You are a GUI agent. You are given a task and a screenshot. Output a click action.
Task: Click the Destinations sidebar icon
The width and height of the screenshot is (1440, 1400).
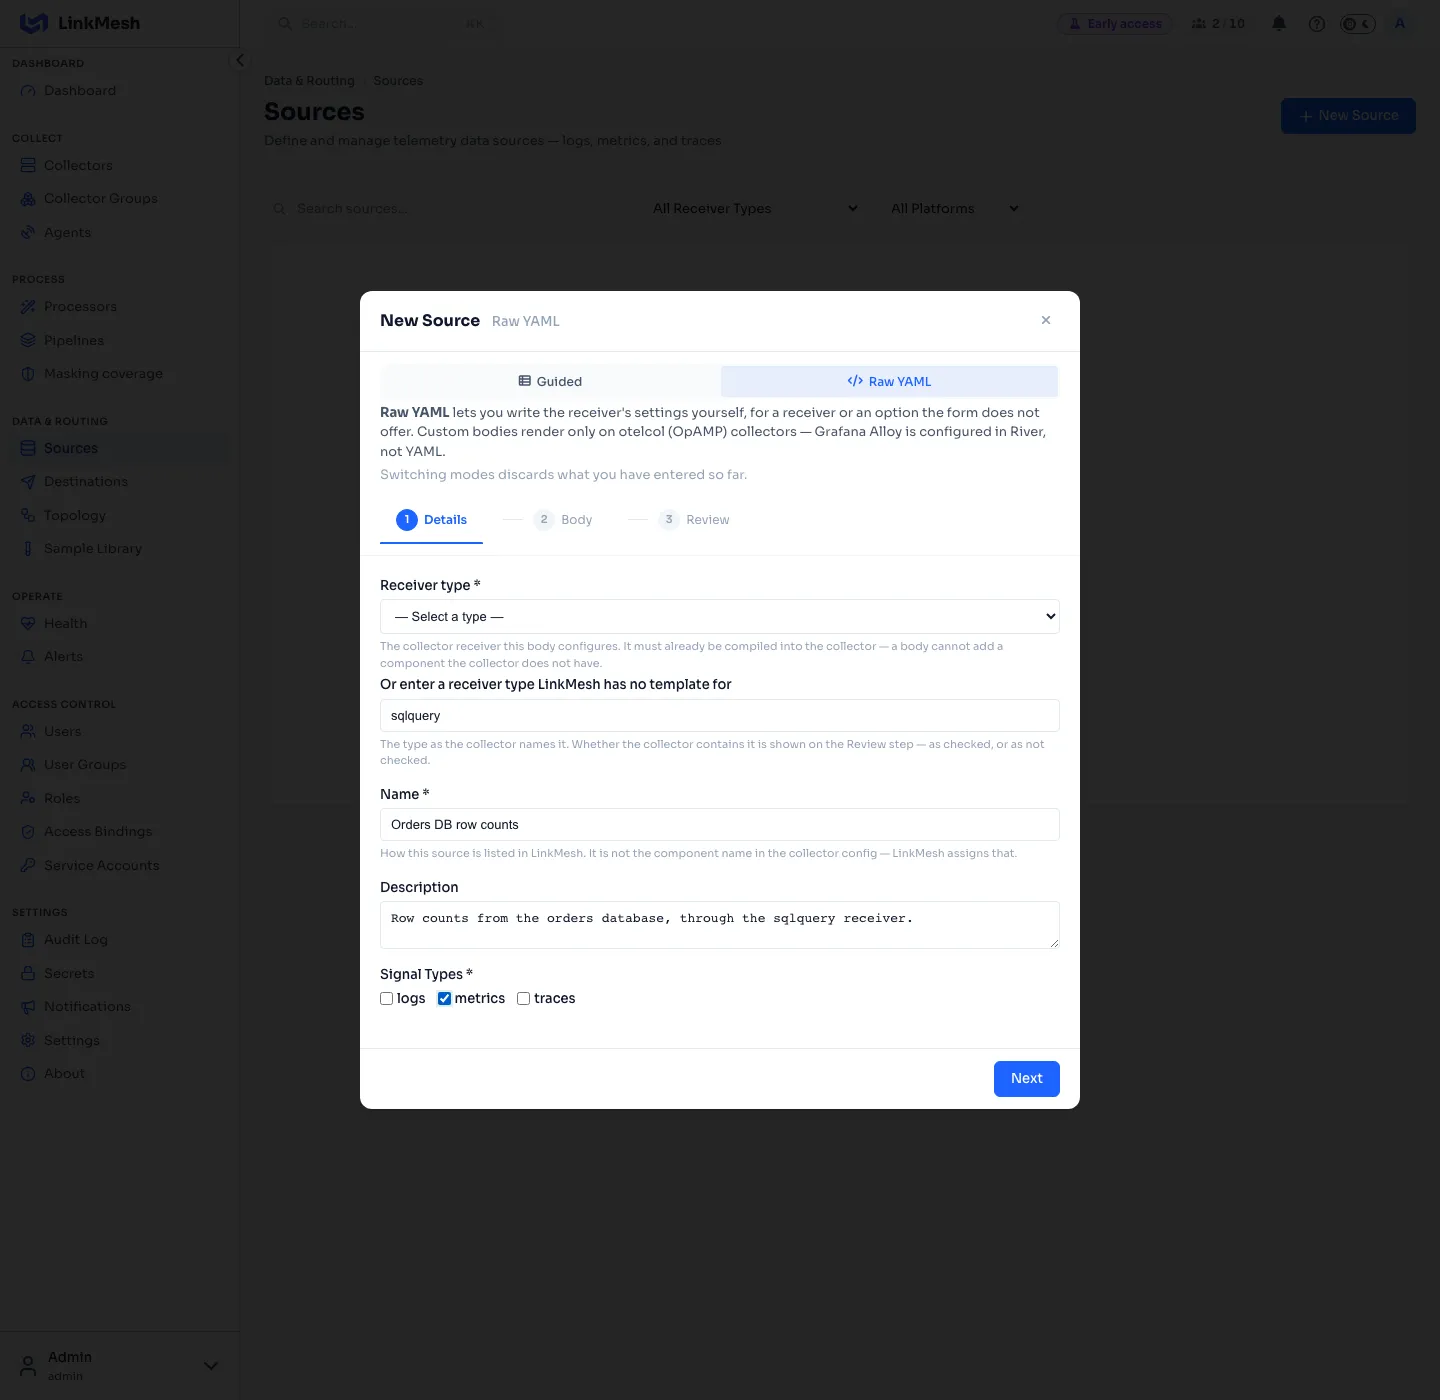pos(28,481)
